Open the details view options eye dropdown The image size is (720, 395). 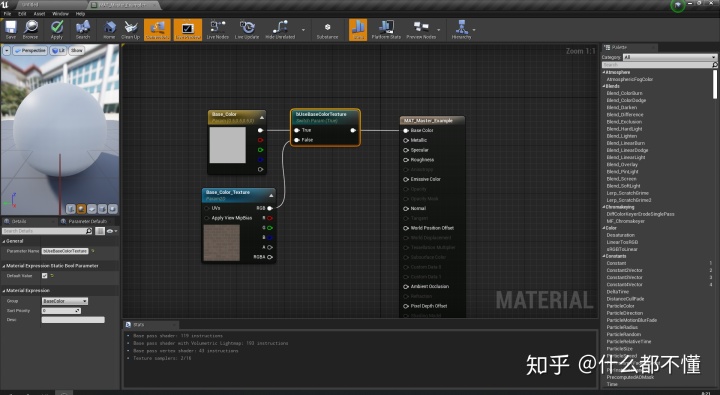coord(112,231)
